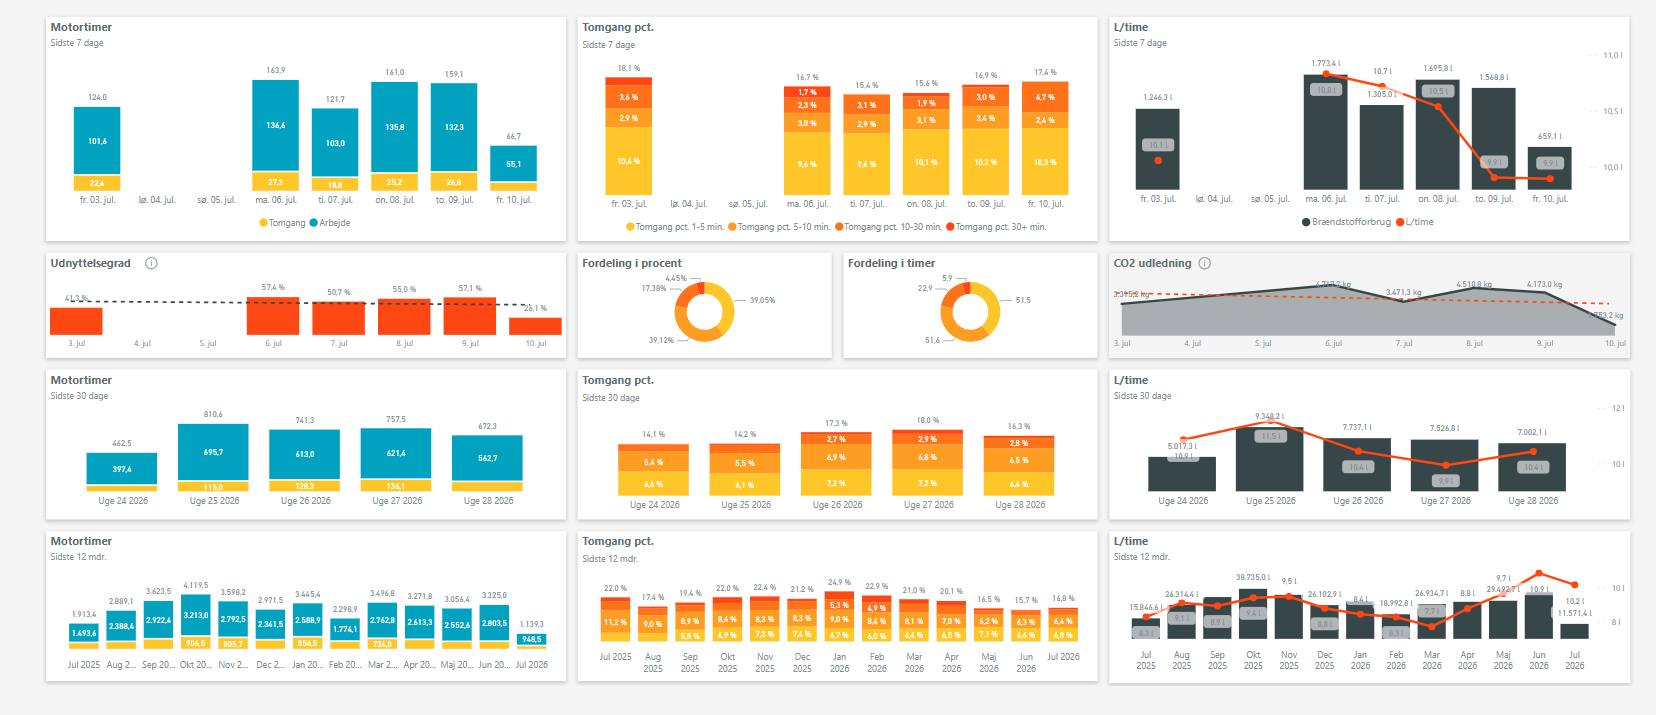Select teal 3.213,0 bar in 12-month Motortimer chart
This screenshot has width=1656, height=715.
pos(196,616)
